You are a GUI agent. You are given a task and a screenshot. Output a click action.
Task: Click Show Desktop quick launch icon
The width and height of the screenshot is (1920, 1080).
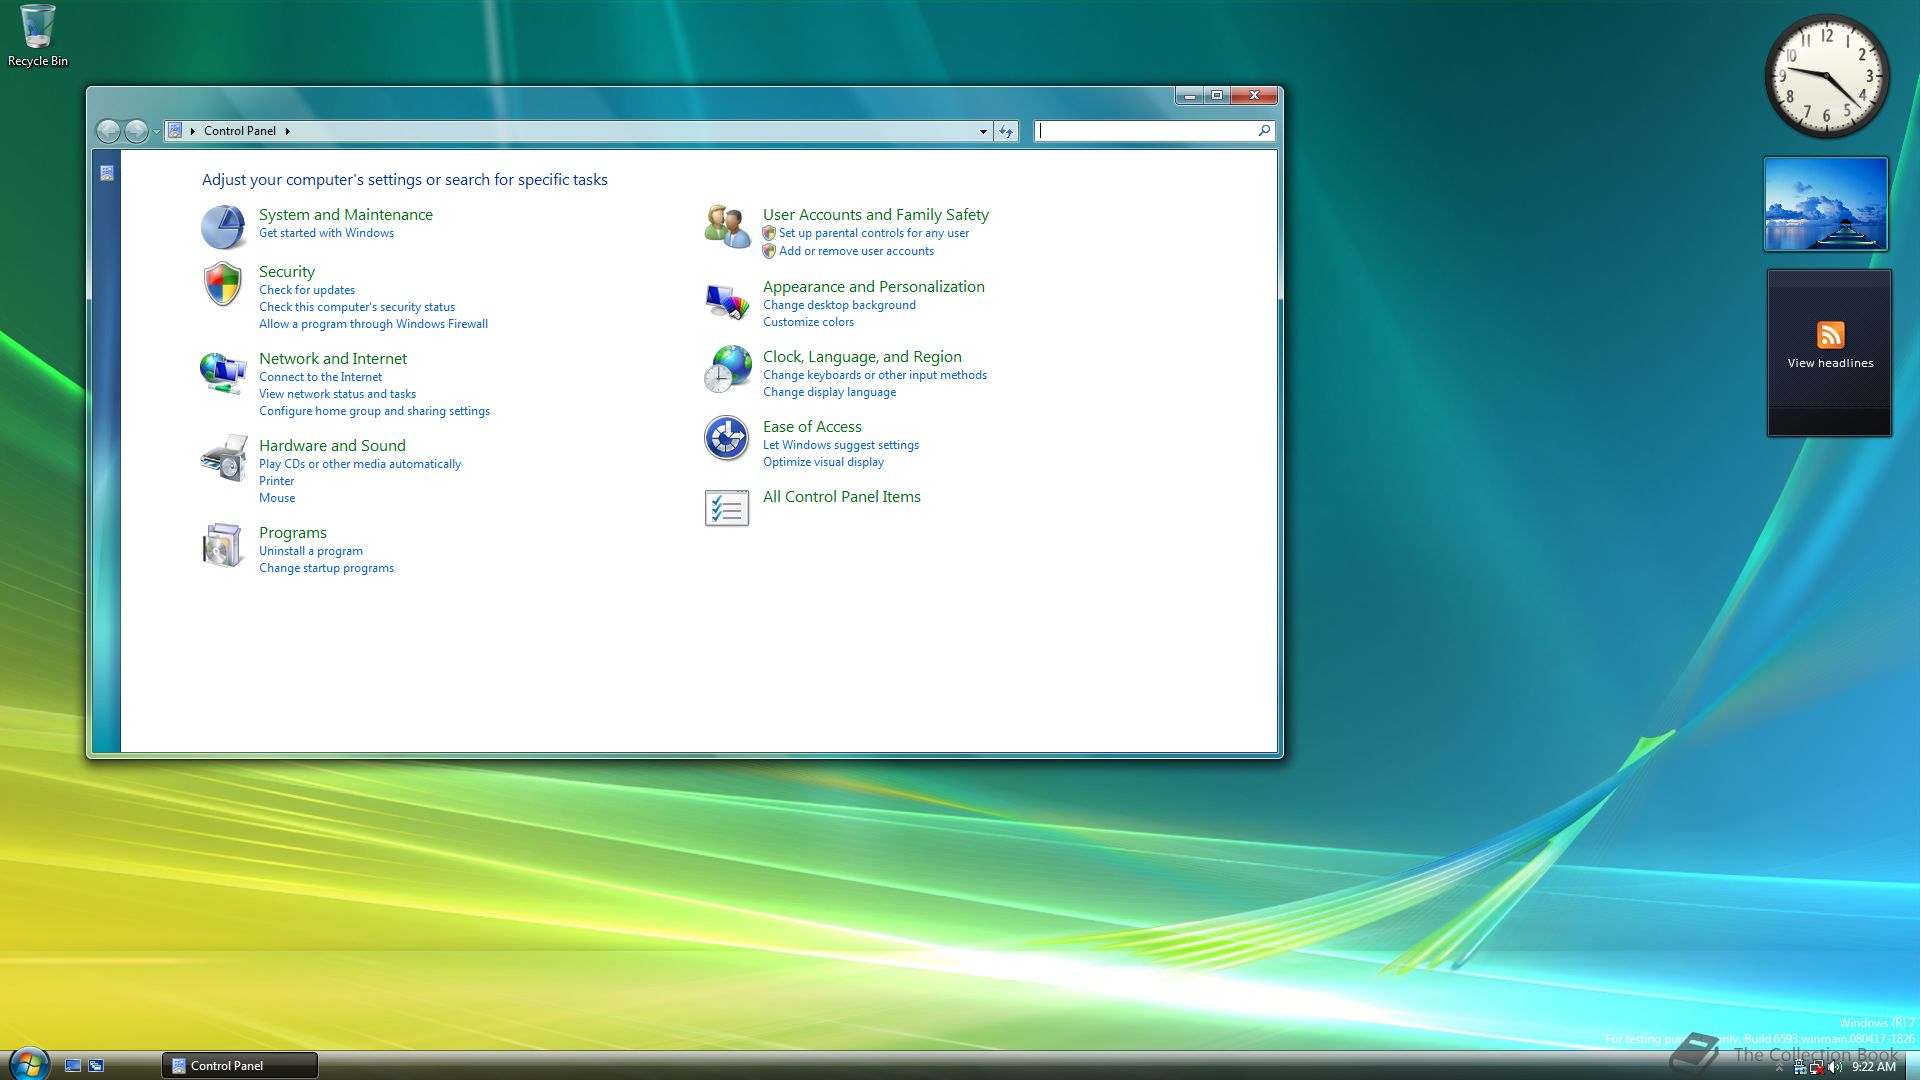click(x=73, y=1066)
